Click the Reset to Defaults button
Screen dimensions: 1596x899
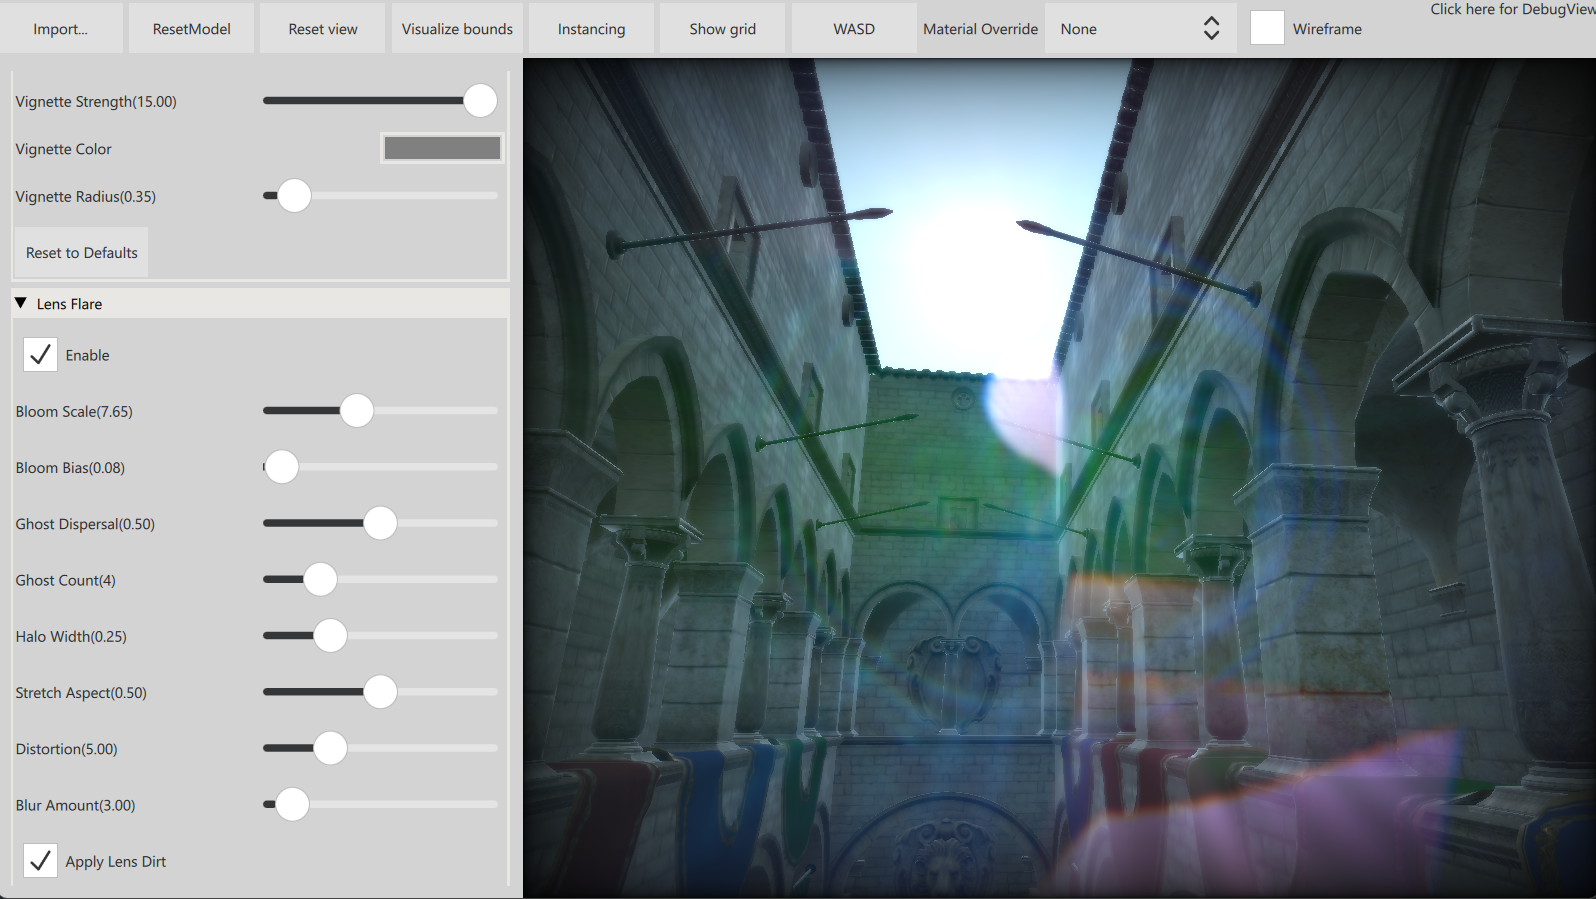point(81,253)
